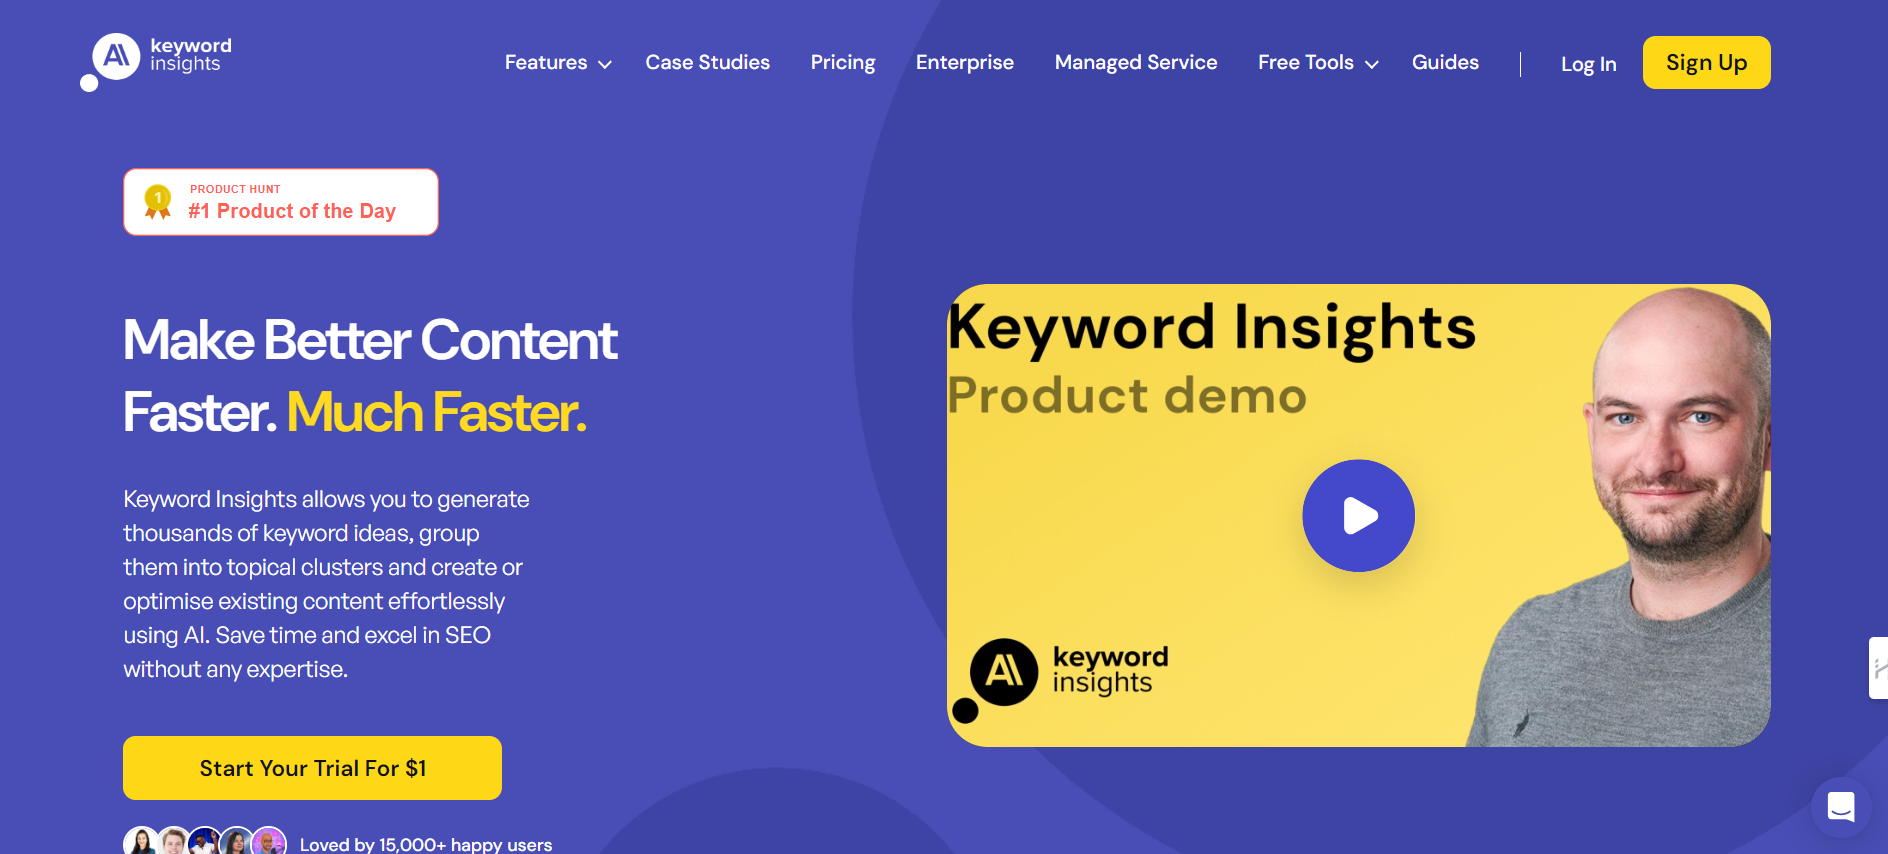Open the Case Studies menu item
The height and width of the screenshot is (854, 1888).
707,62
